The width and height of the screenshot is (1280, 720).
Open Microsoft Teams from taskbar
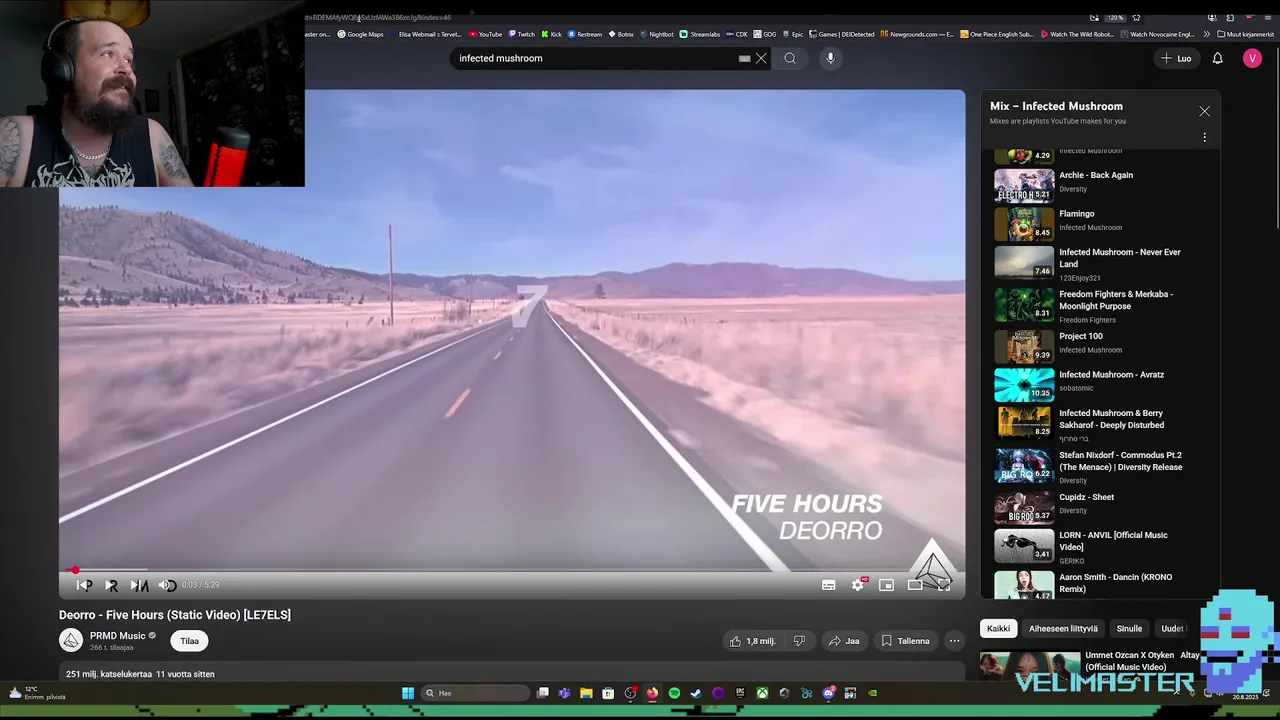tap(564, 693)
